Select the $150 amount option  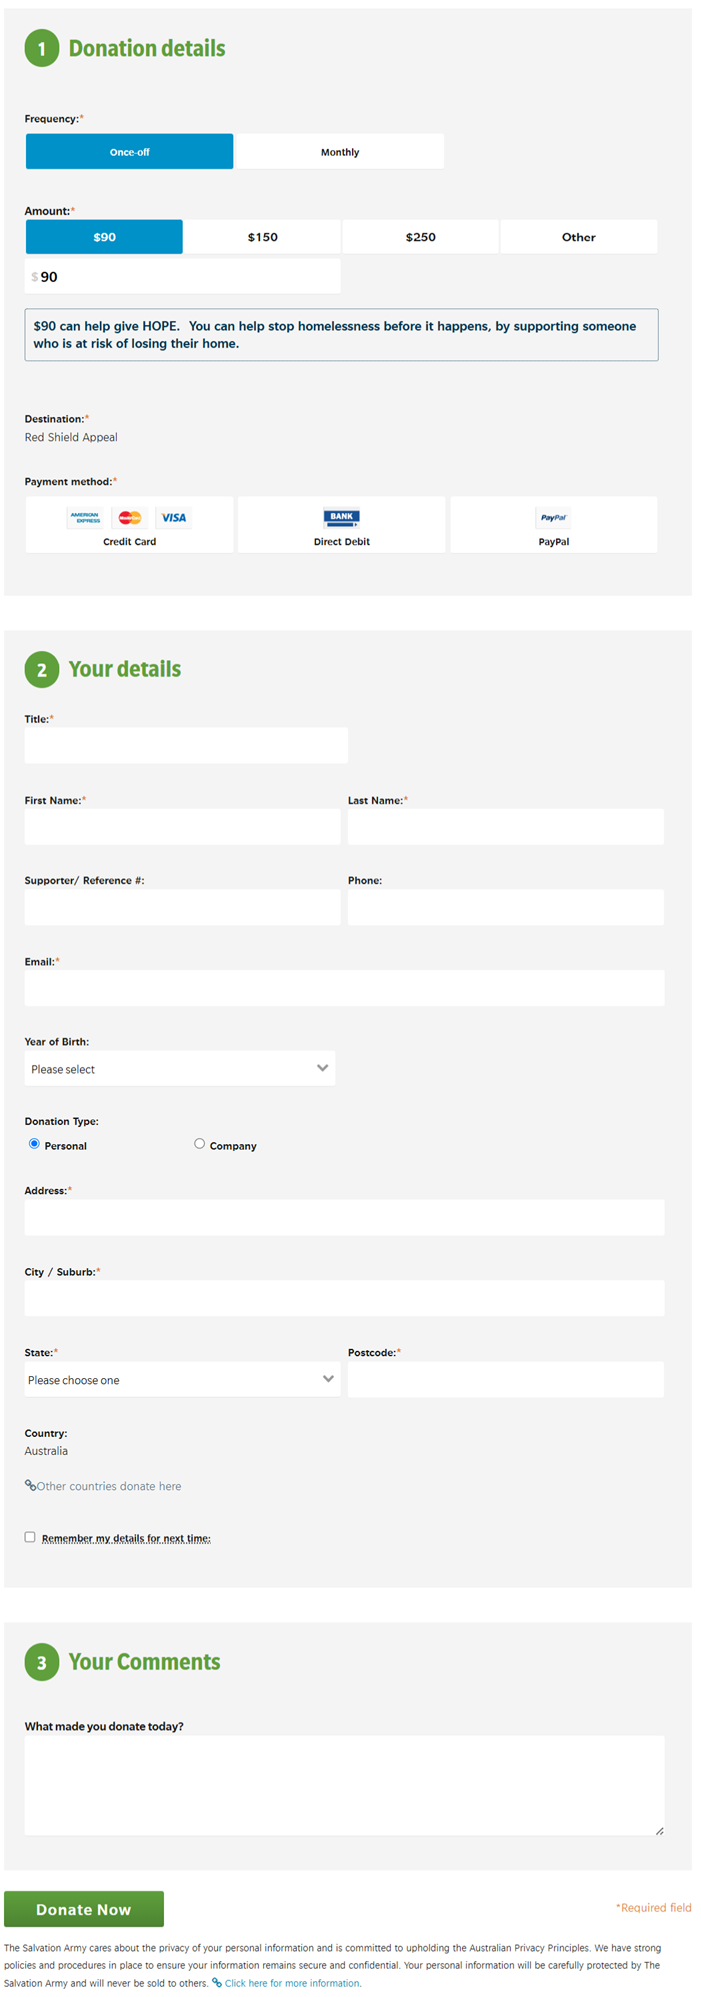point(262,237)
